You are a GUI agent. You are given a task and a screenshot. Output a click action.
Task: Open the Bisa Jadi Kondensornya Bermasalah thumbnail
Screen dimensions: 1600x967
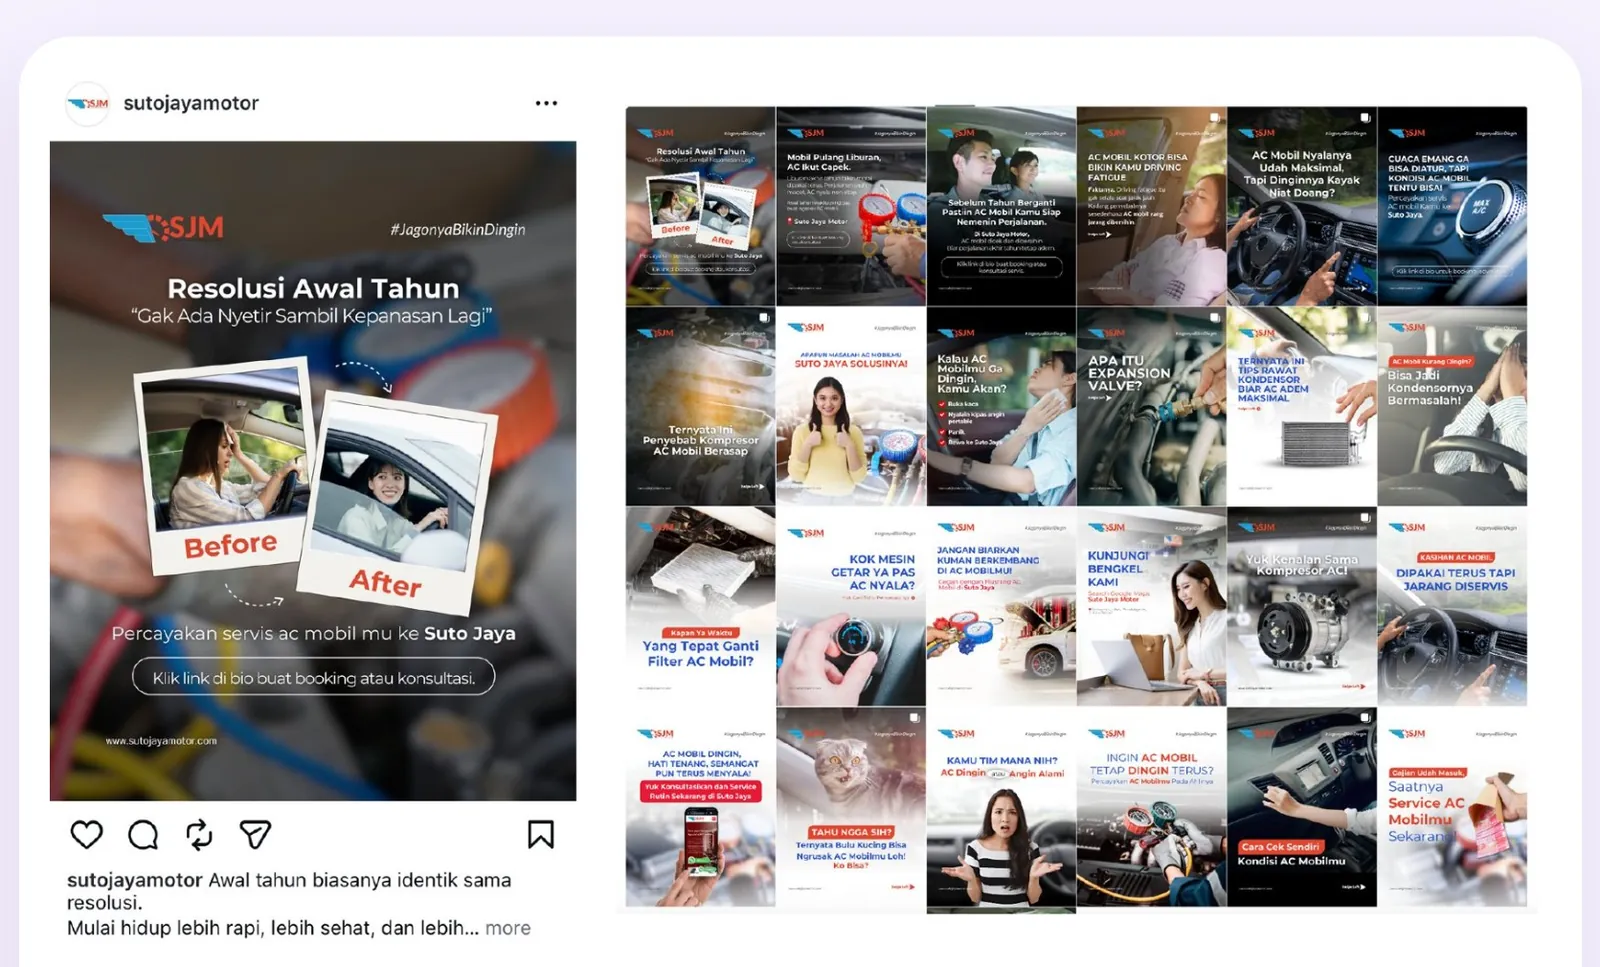coord(1452,406)
